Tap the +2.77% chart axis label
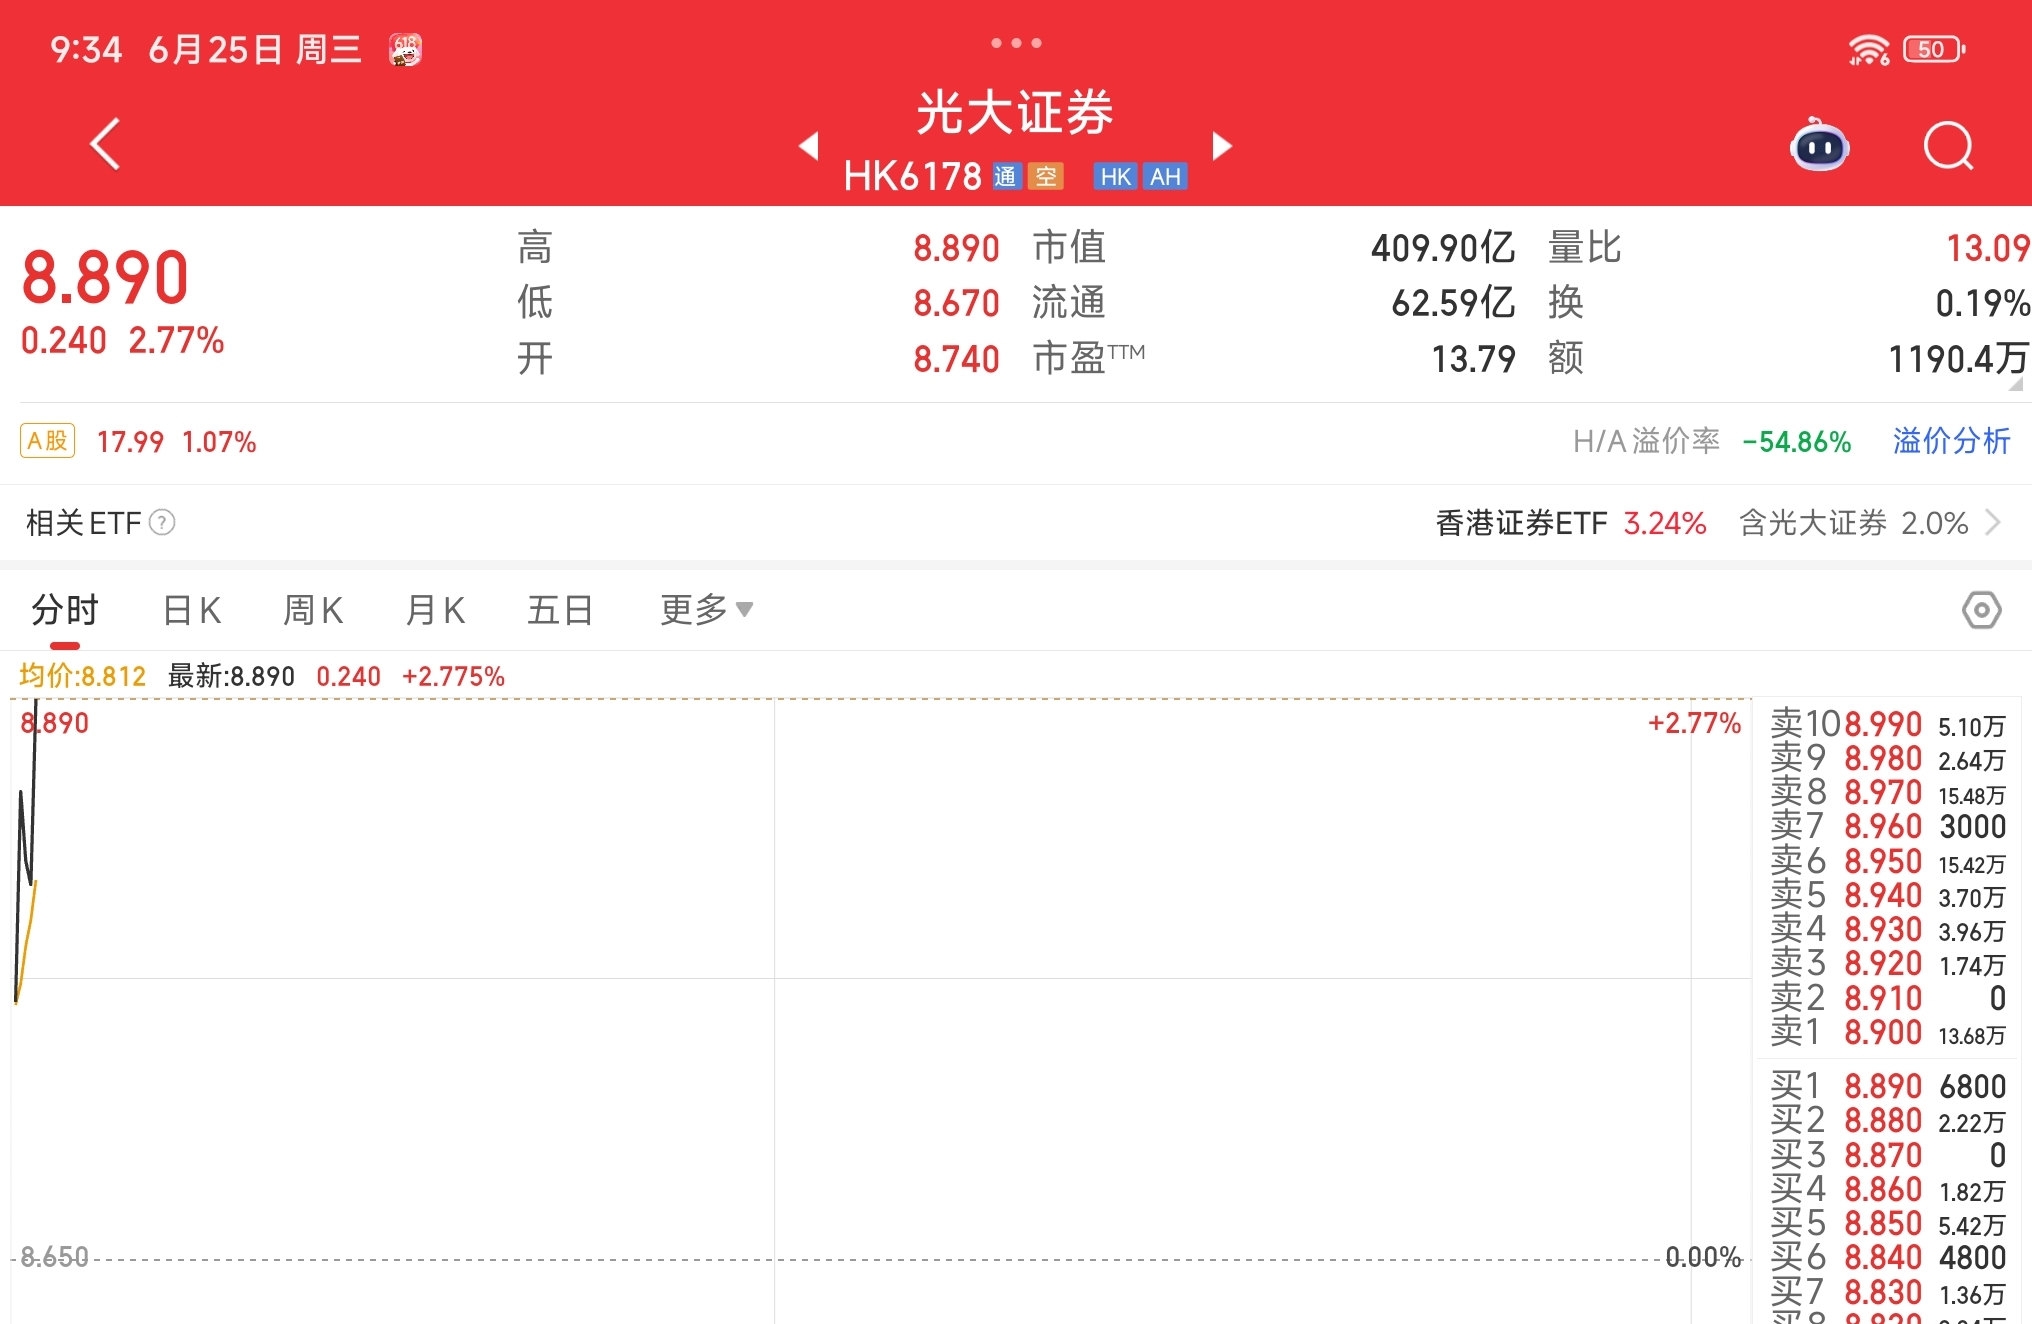 coord(1694,723)
